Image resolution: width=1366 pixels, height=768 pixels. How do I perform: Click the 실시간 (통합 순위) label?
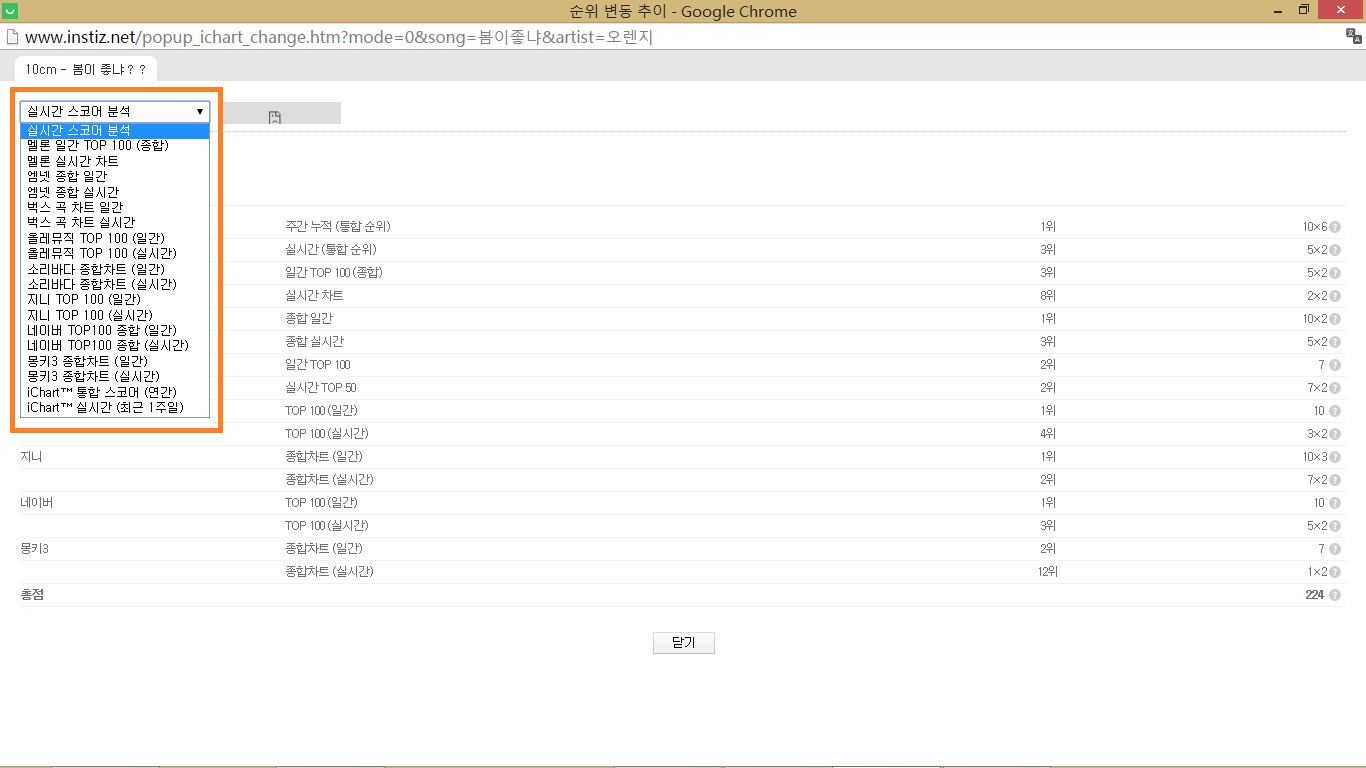click(x=331, y=250)
